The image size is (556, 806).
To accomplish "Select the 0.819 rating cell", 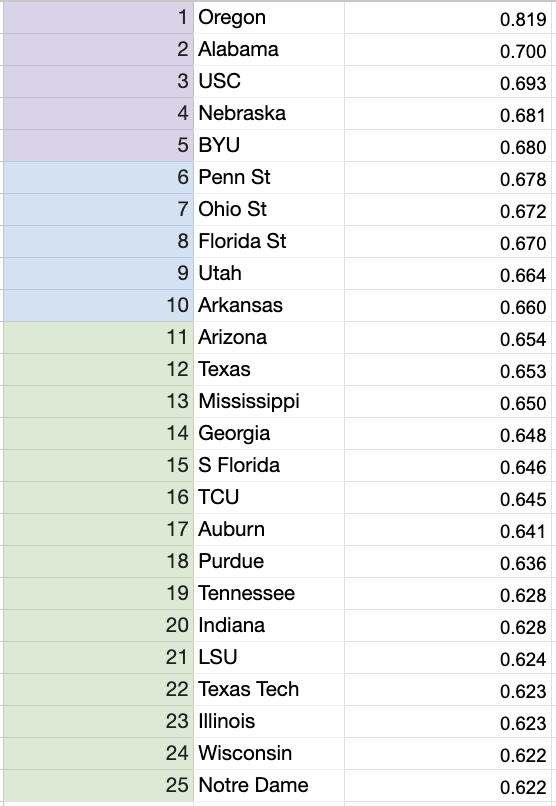I will click(448, 18).
